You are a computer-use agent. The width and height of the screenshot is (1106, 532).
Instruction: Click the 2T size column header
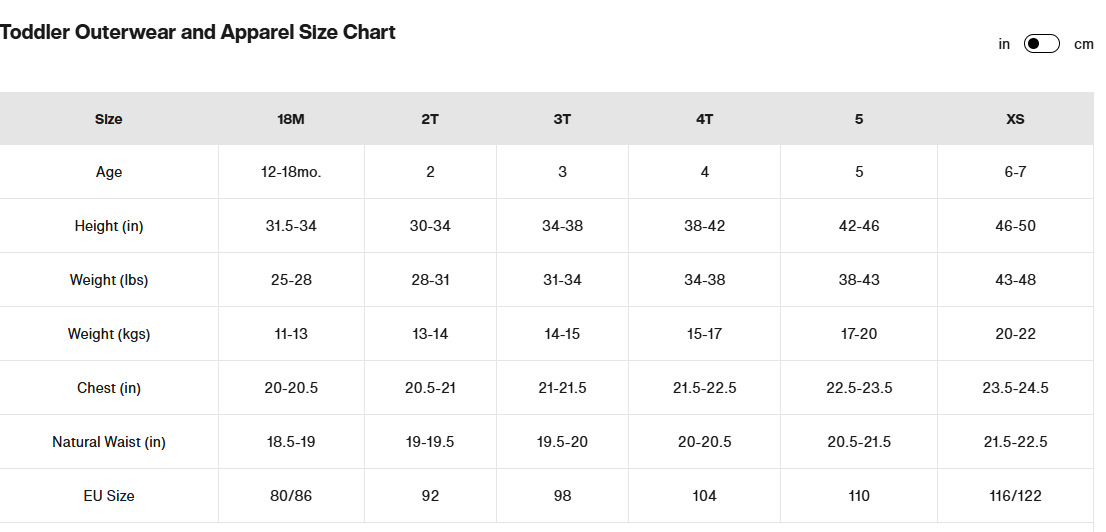pos(430,119)
